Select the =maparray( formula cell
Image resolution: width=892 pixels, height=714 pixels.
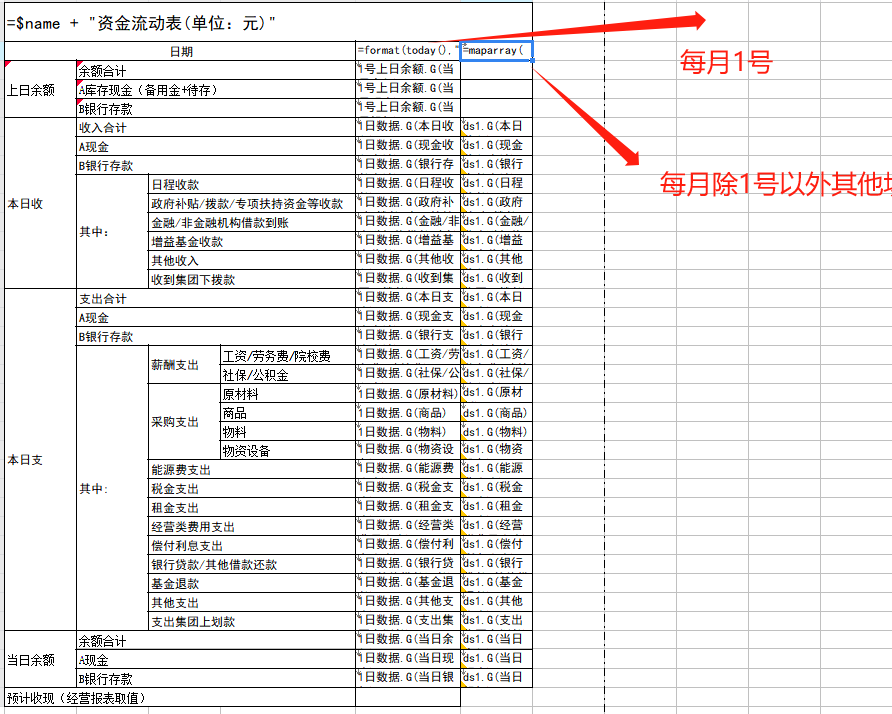tap(496, 51)
